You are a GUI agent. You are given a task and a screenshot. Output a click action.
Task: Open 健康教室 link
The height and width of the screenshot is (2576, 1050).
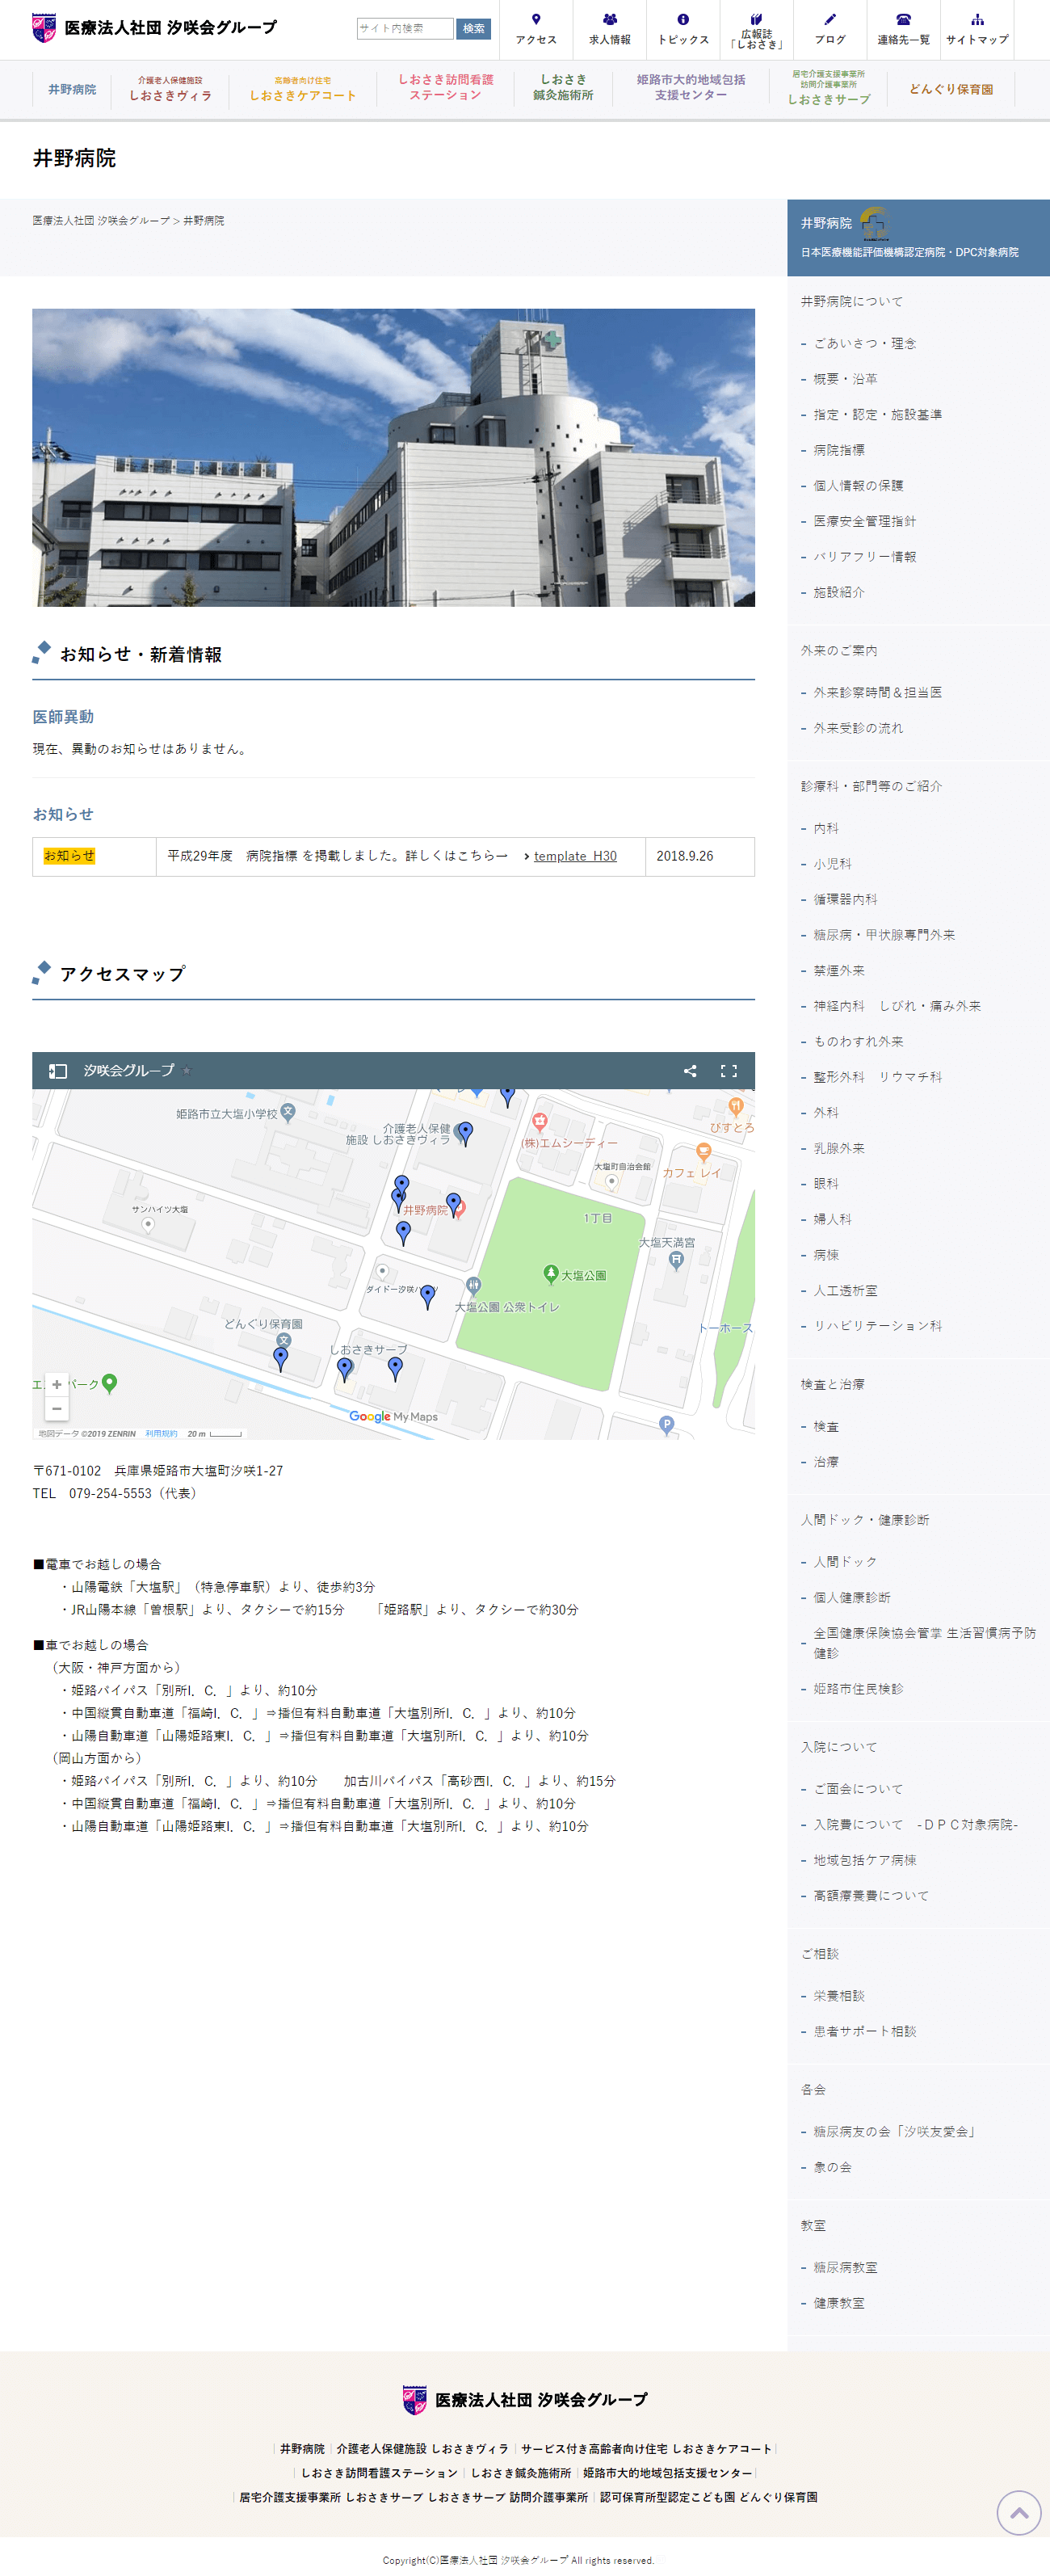point(839,2303)
